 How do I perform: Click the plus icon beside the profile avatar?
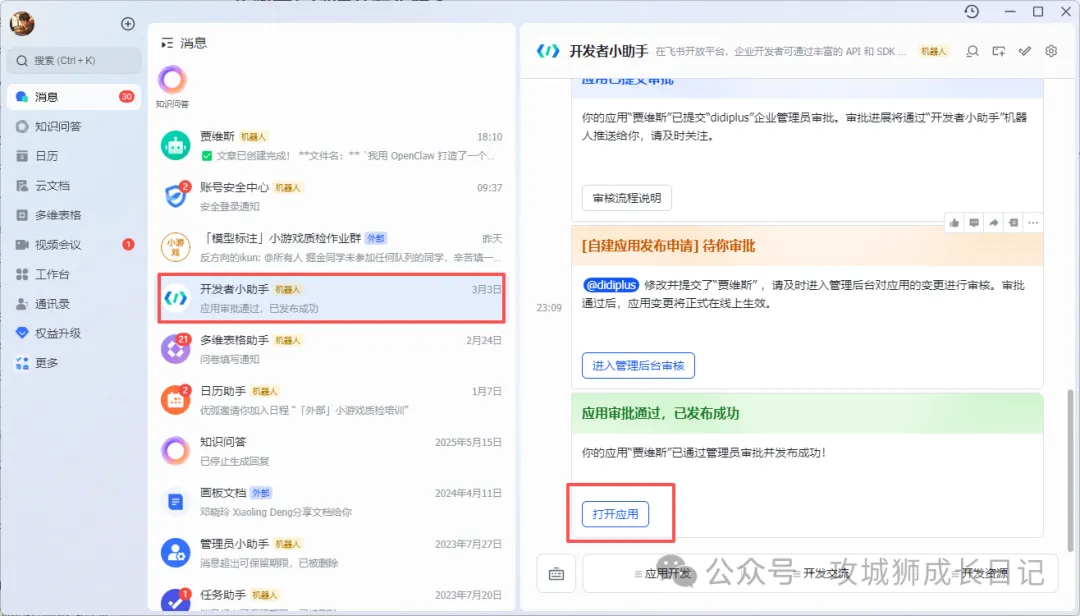click(x=127, y=24)
